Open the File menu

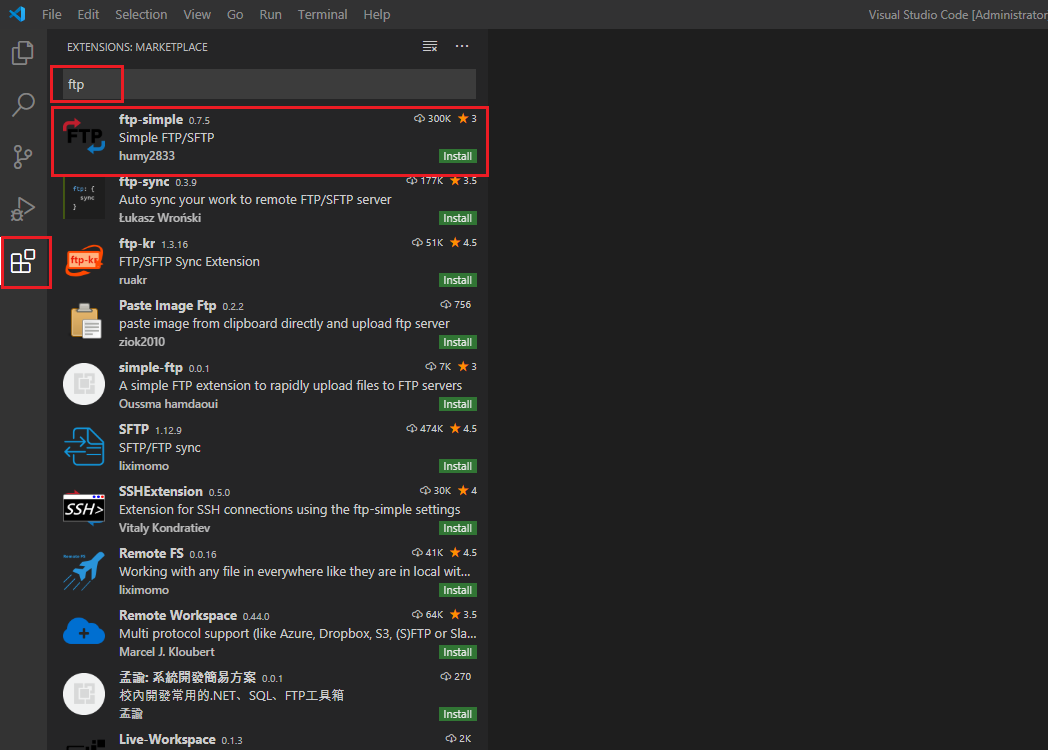51,14
